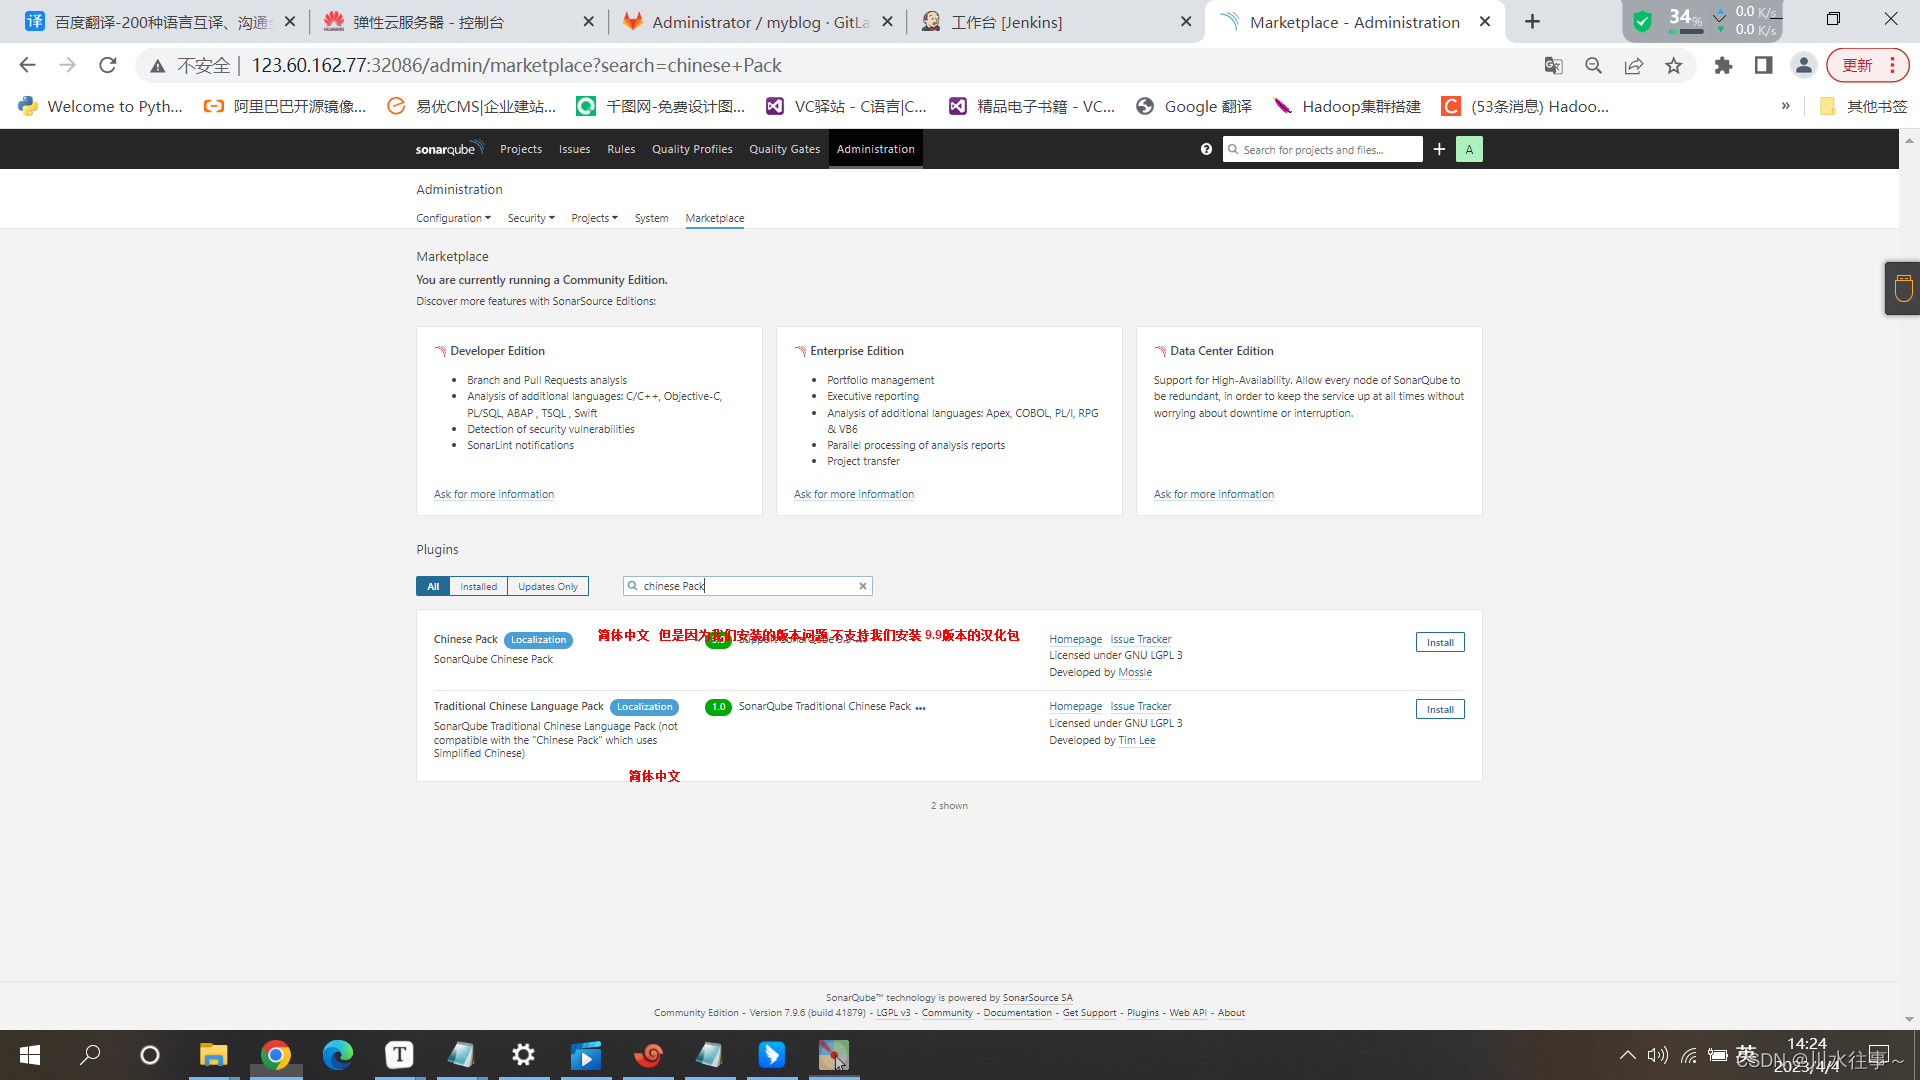Expand the Configuration dropdown menu
This screenshot has height=1080, width=1920.
[x=453, y=218]
